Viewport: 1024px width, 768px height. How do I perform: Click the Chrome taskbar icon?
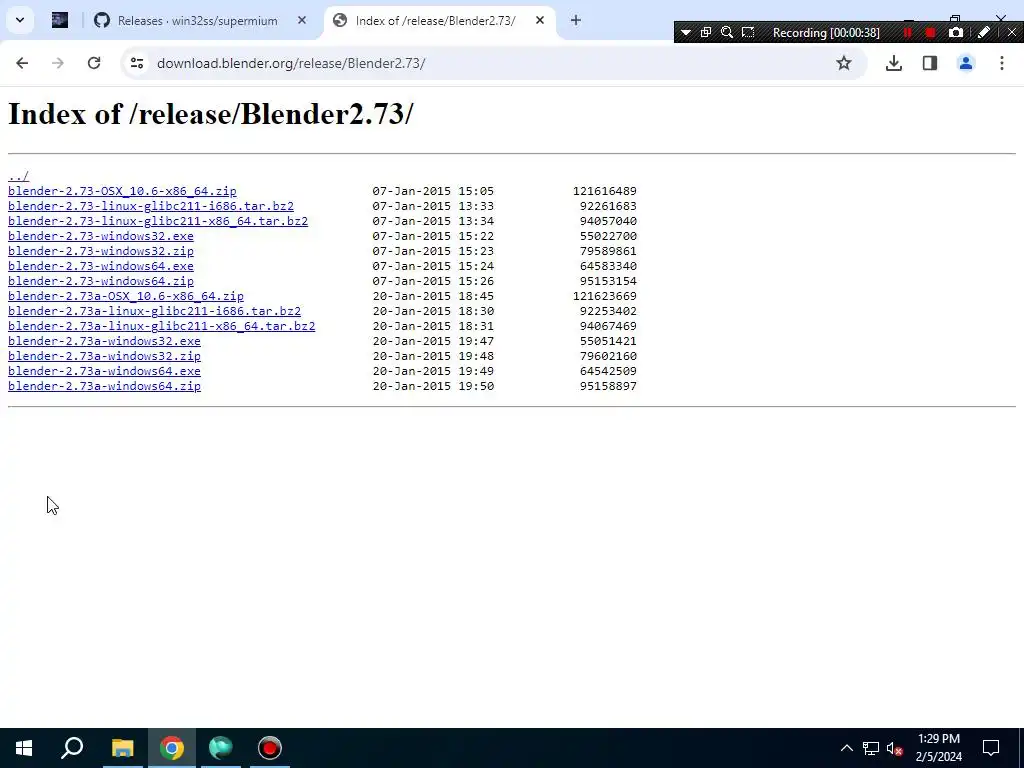(x=172, y=748)
